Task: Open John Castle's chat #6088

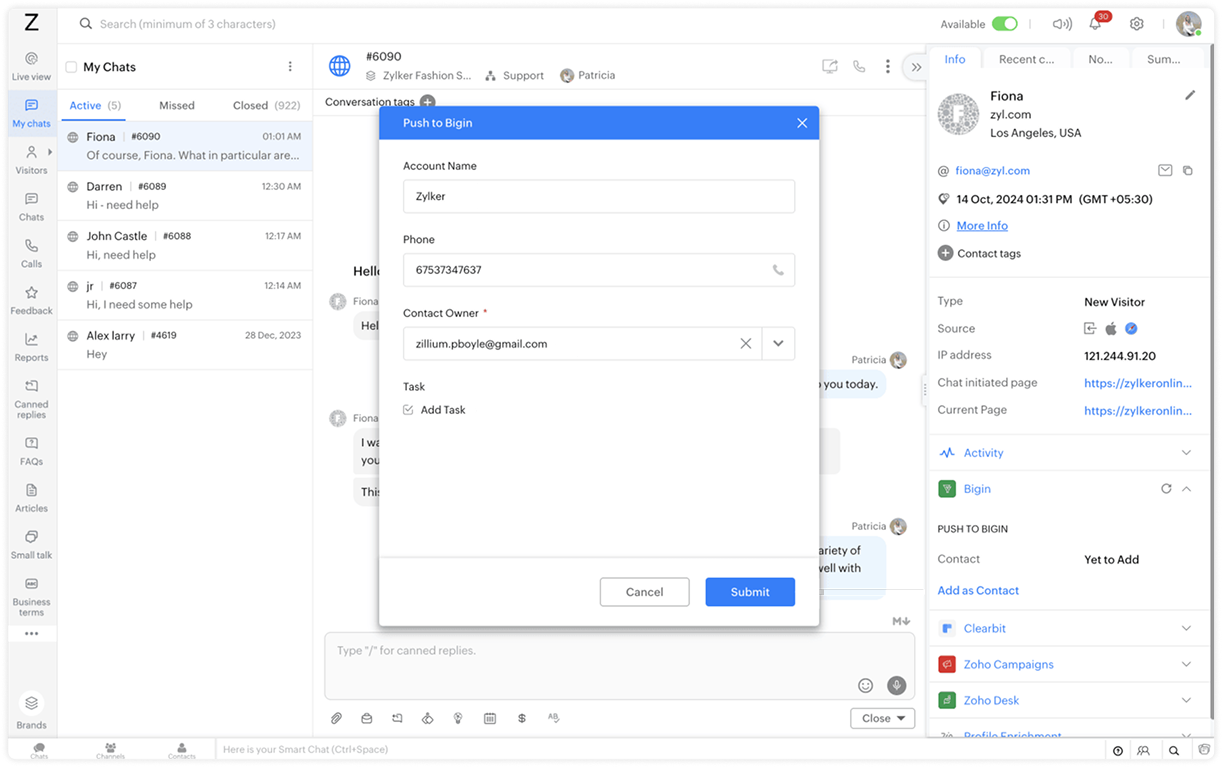Action: 185,246
